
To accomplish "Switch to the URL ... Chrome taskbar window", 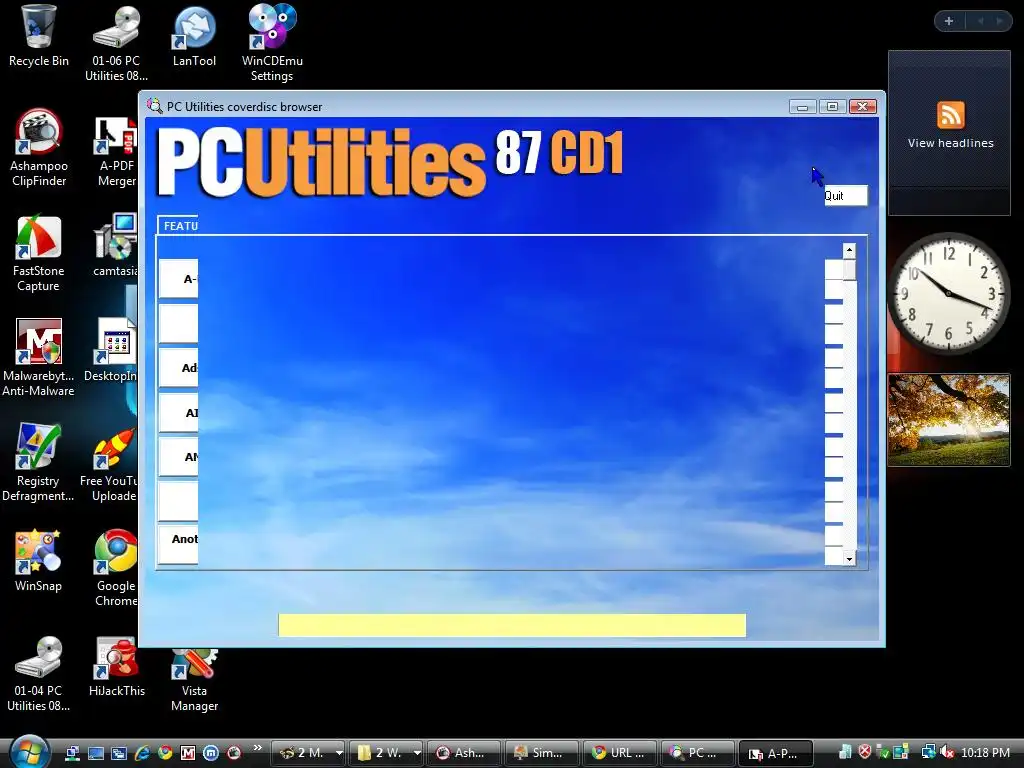I will pos(620,753).
